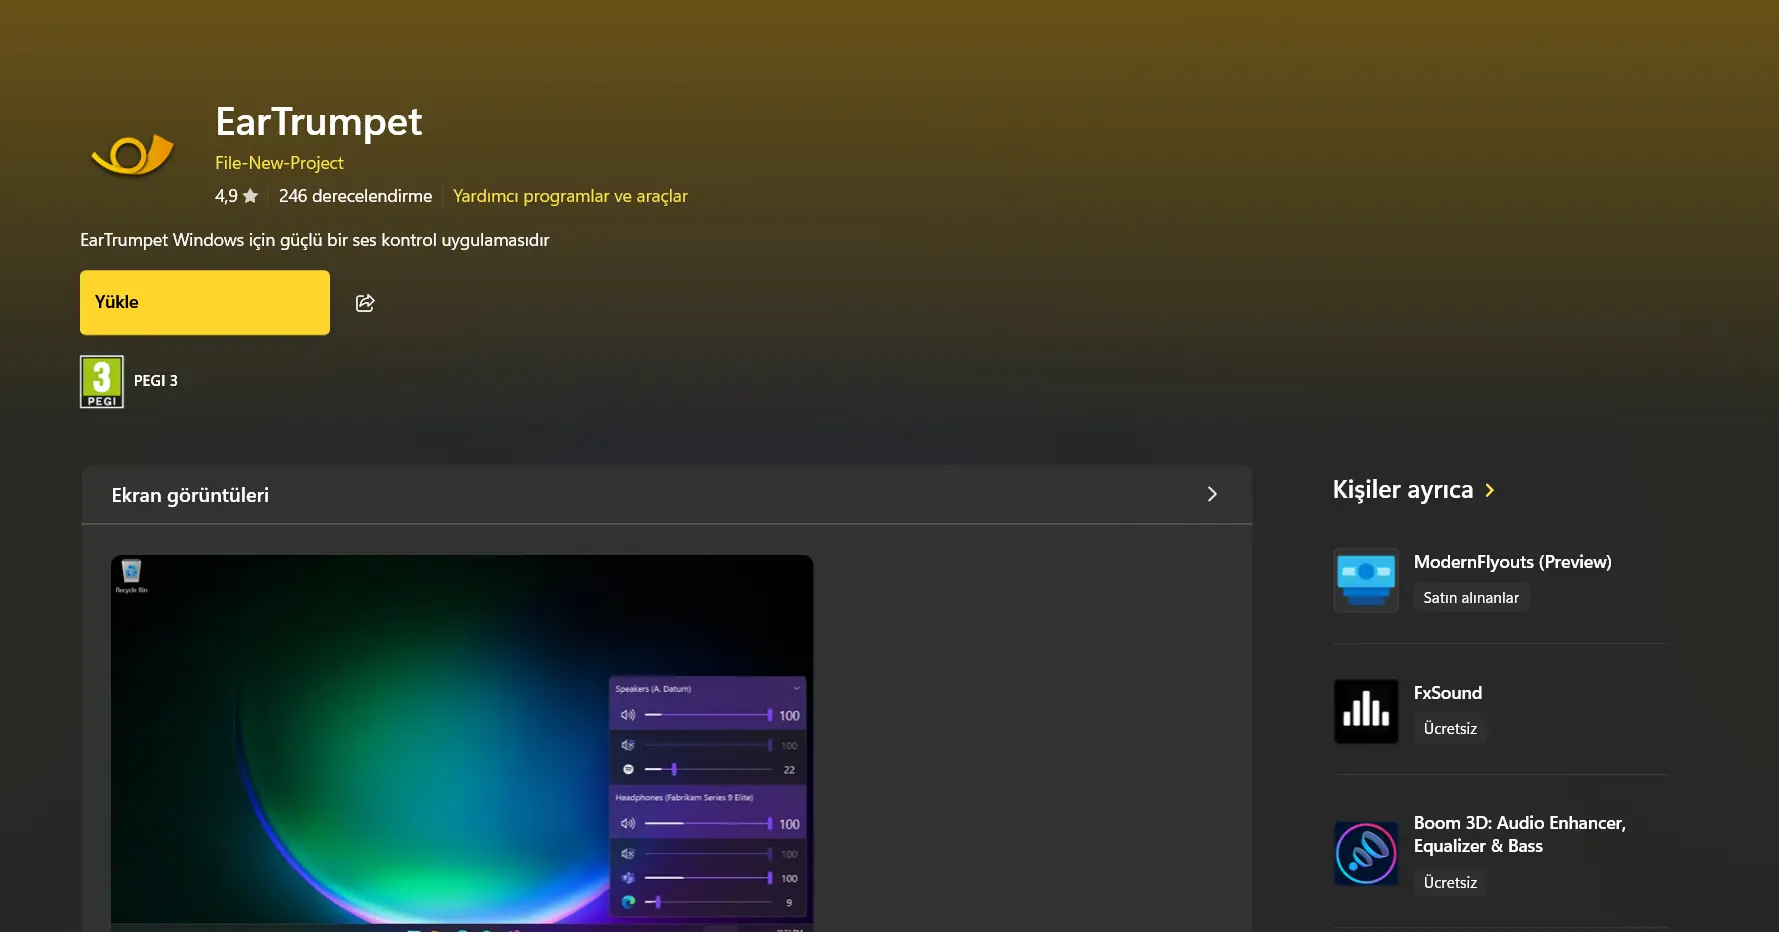Viewport: 1779px width, 932px height.
Task: Click the EarTrumpet app title
Action: coord(319,122)
